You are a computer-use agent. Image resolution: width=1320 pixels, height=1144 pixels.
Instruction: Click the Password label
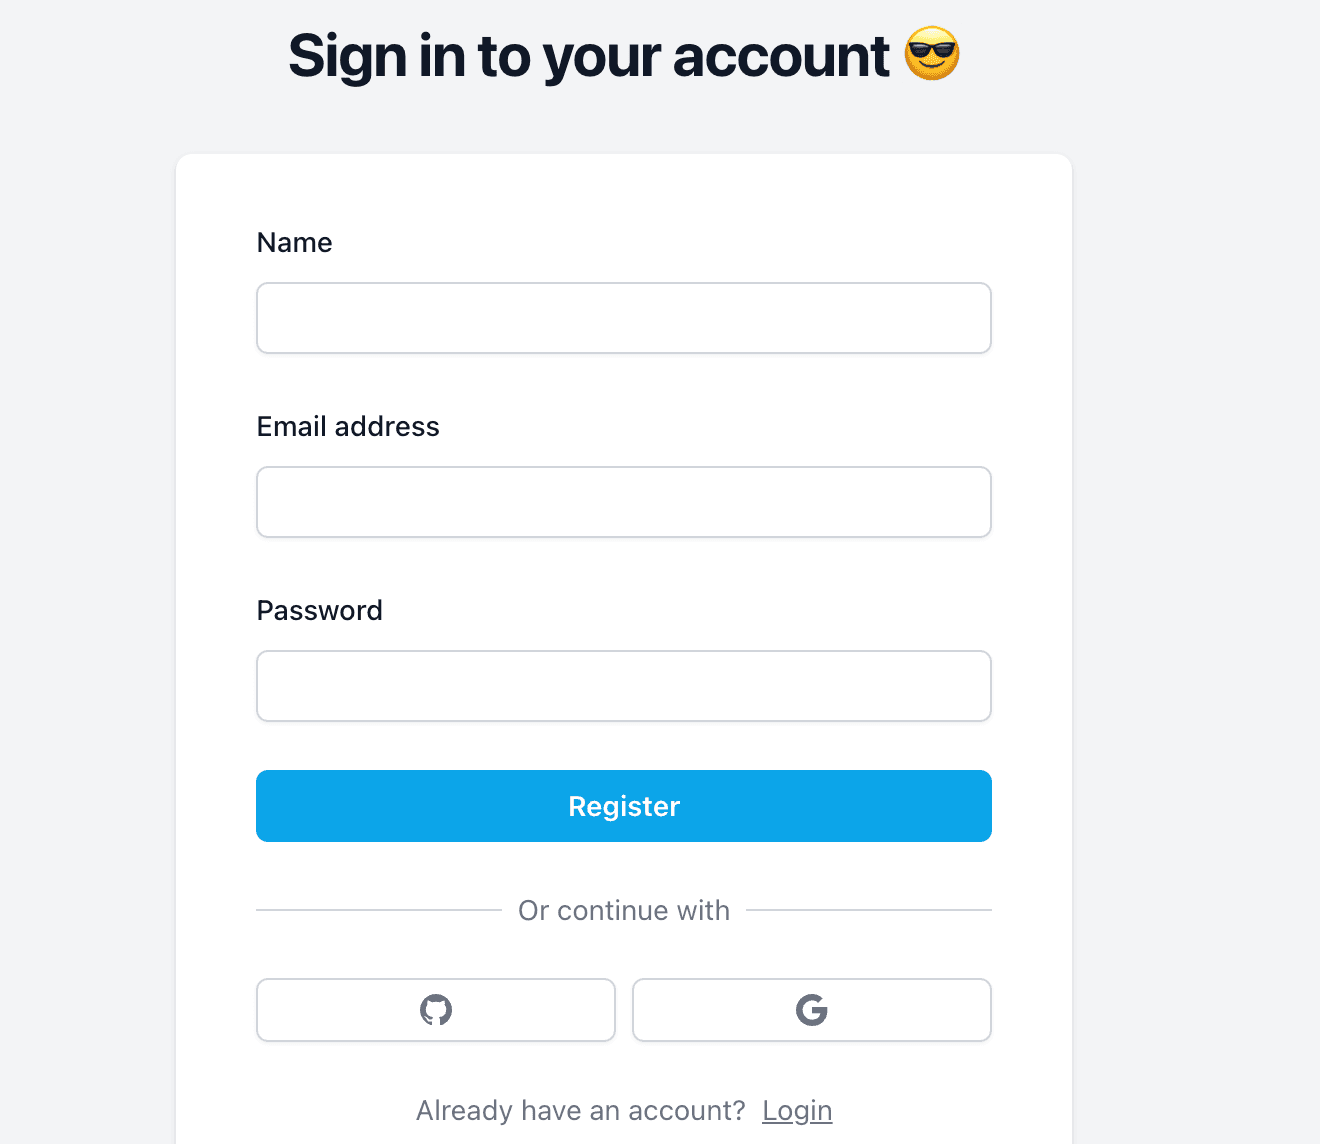pyautogui.click(x=319, y=610)
